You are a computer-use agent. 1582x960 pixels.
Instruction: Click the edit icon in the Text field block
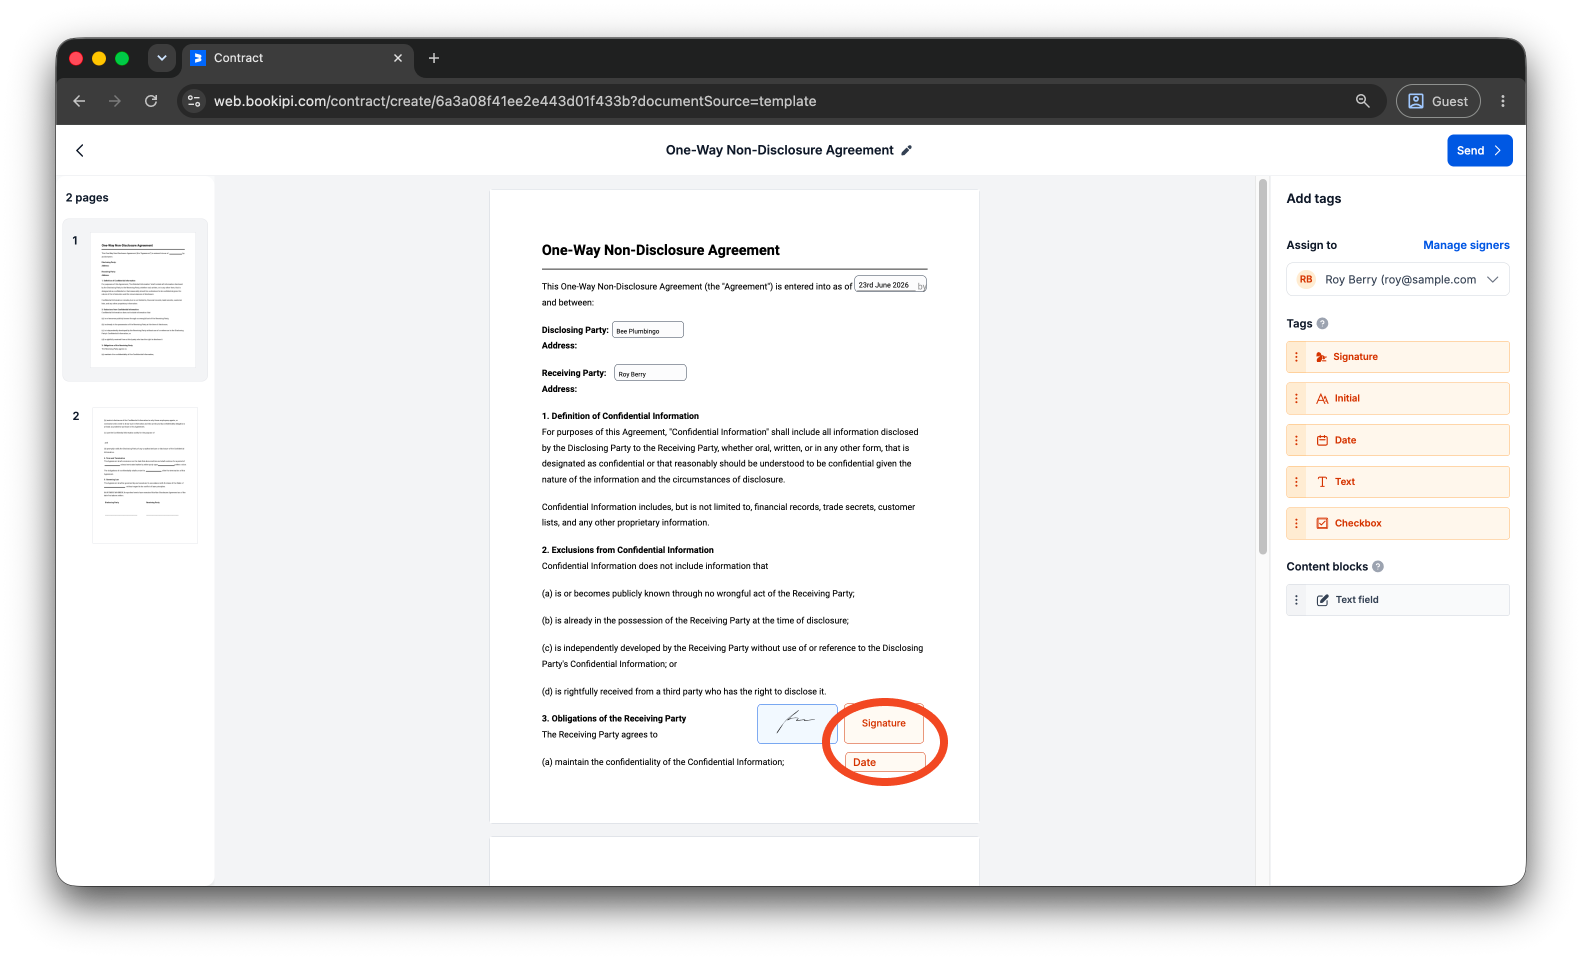point(1322,600)
